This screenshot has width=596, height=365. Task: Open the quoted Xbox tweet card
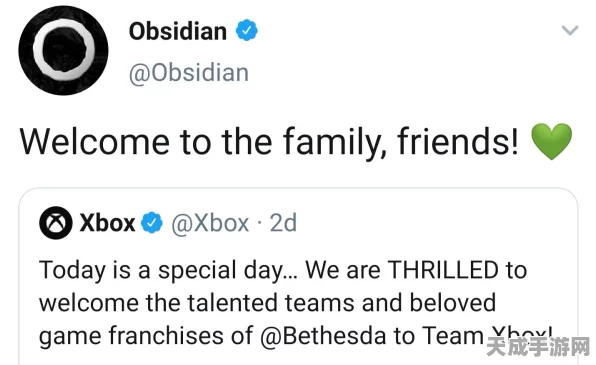298,276
